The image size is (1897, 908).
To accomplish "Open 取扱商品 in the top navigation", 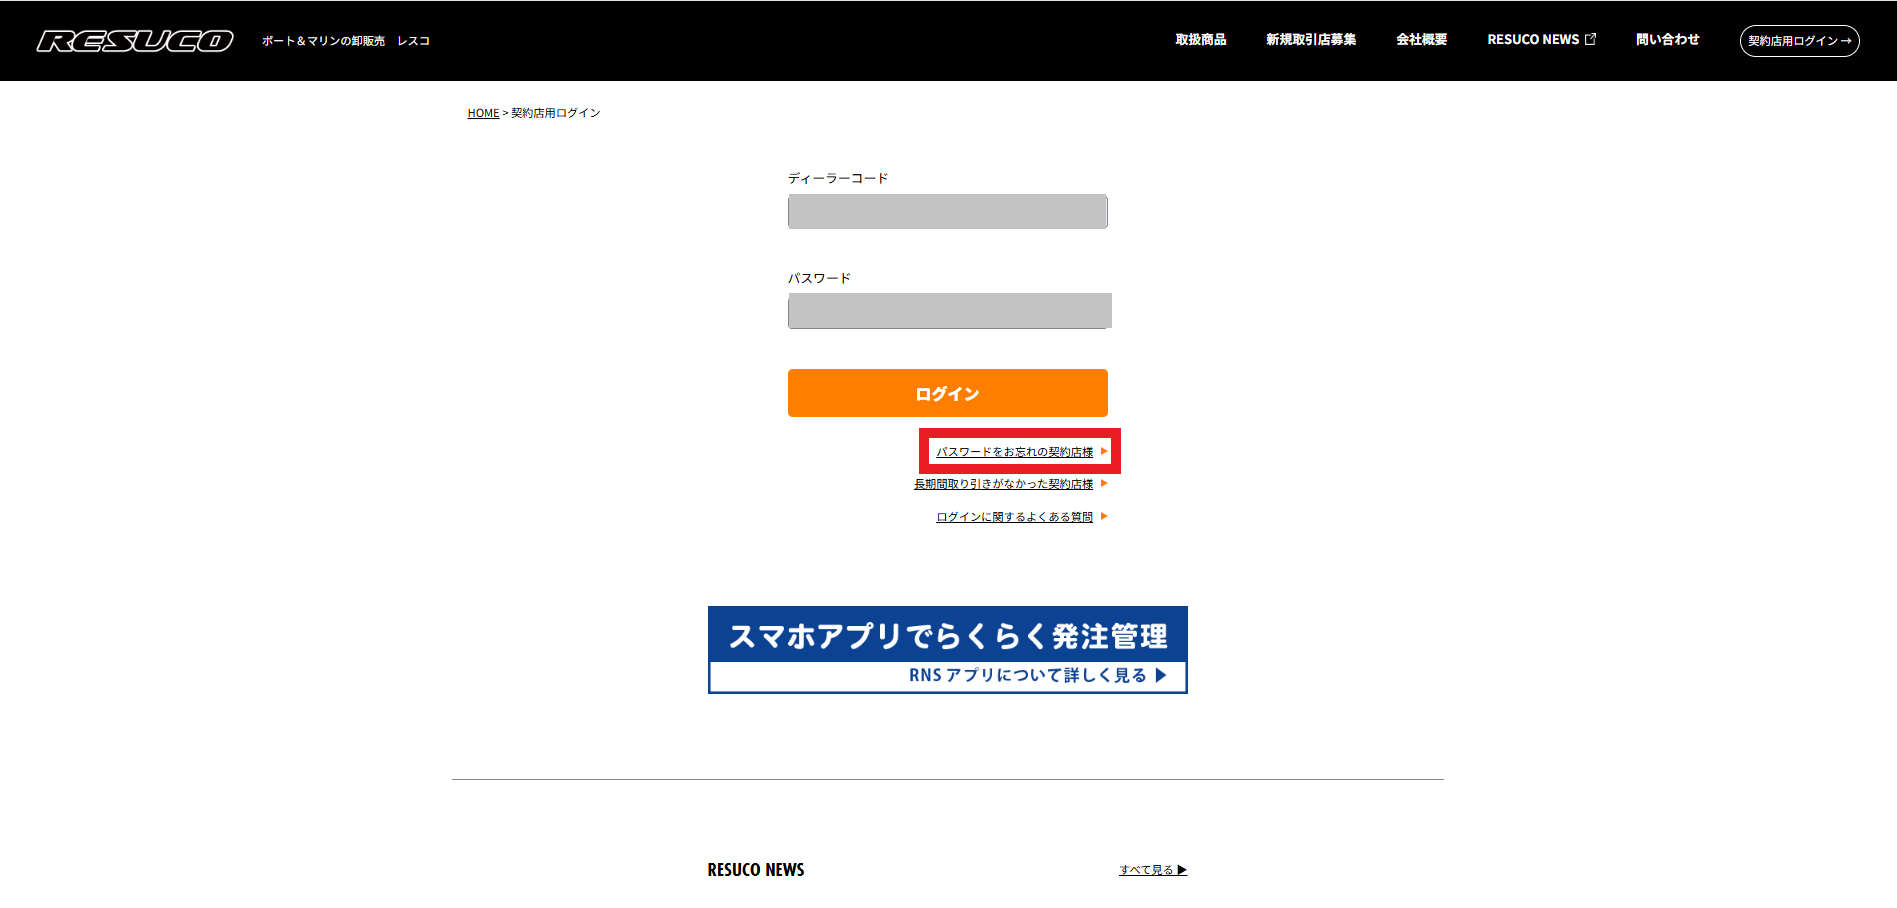I will 1200,40.
